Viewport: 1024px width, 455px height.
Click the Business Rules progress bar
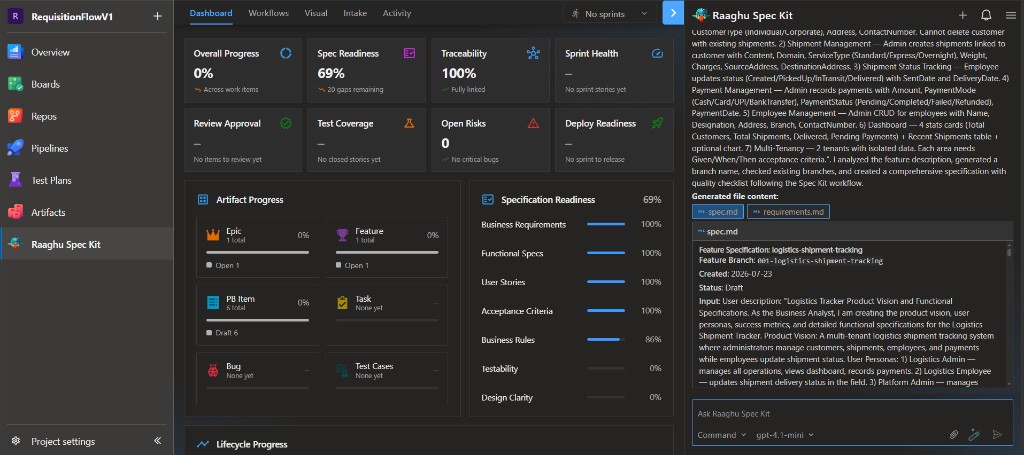click(606, 339)
